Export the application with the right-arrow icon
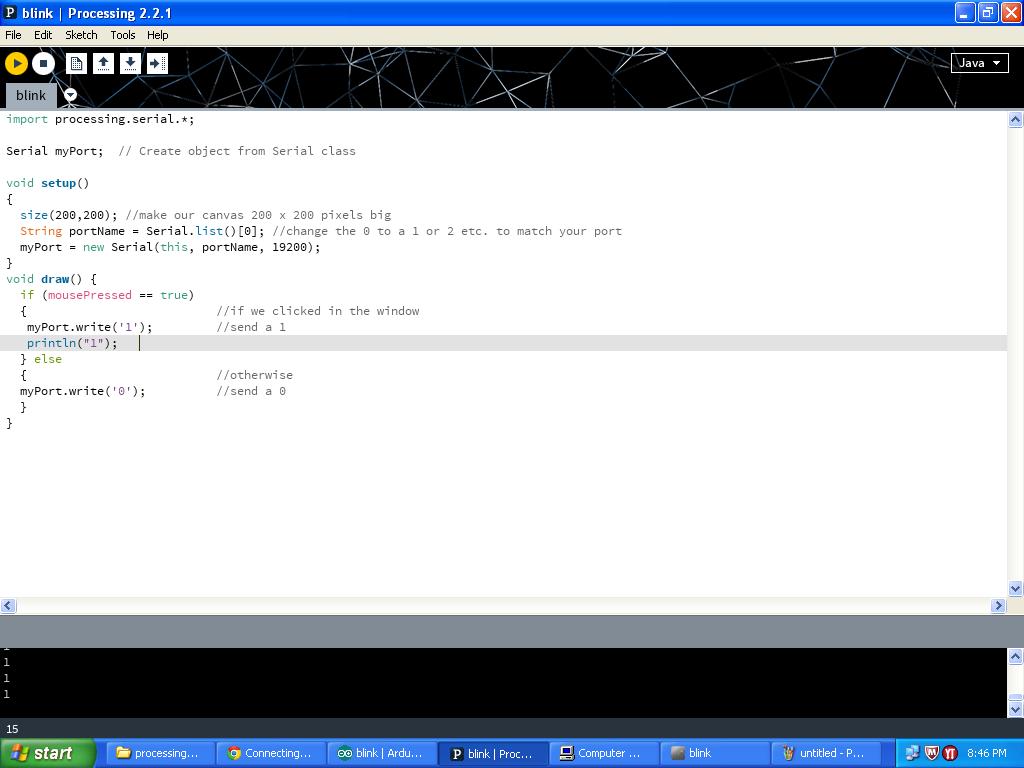This screenshot has height=768, width=1024. click(157, 63)
